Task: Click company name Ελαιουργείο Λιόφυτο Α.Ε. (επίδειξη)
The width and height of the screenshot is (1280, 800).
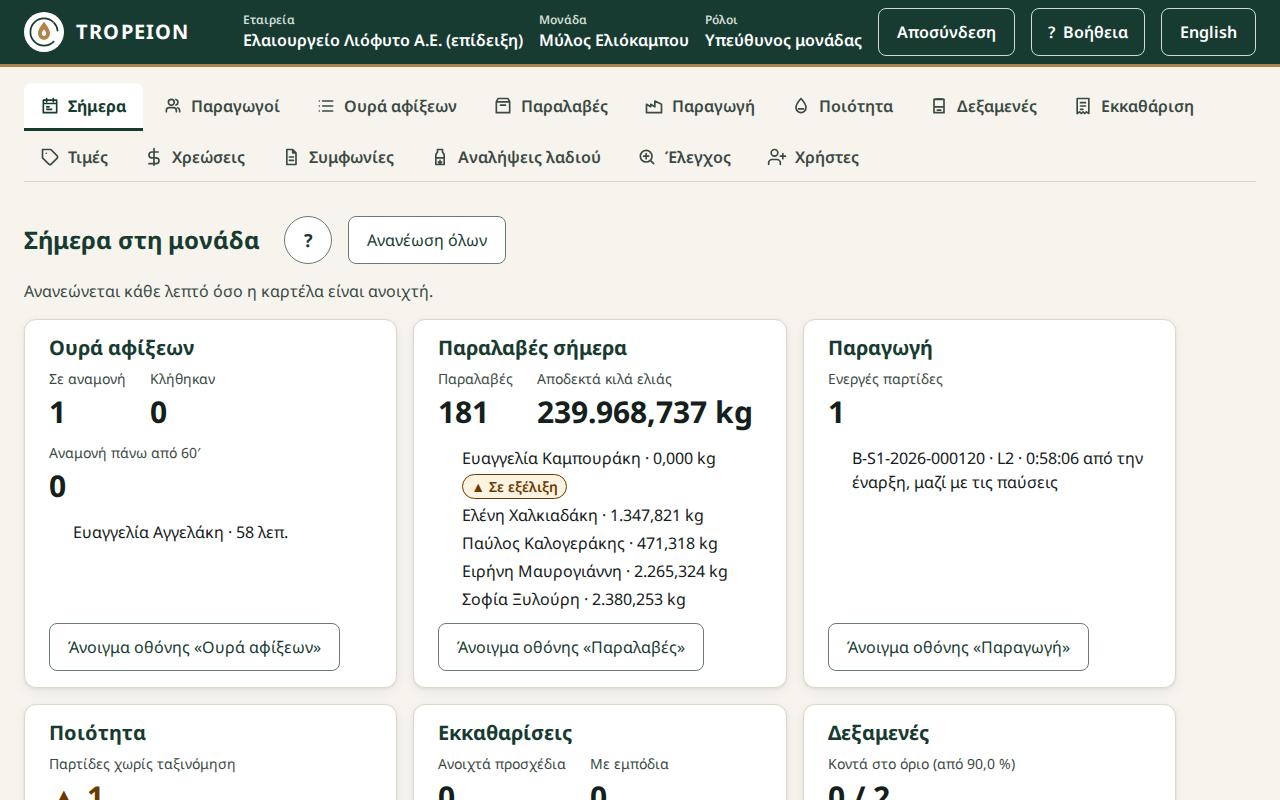Action: pyautogui.click(x=383, y=40)
